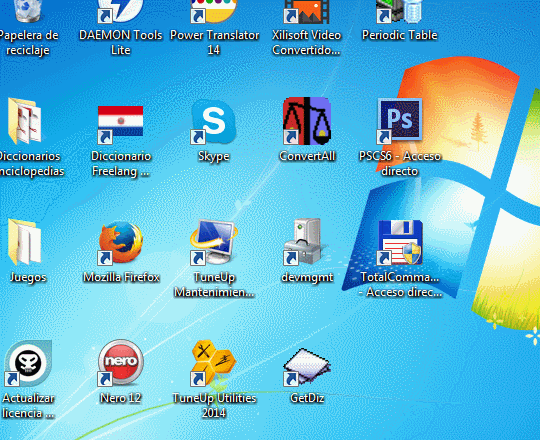Open the PSCS6 Photoshop shortcut
Image resolution: width=540 pixels, height=440 pixels.
tap(399, 121)
